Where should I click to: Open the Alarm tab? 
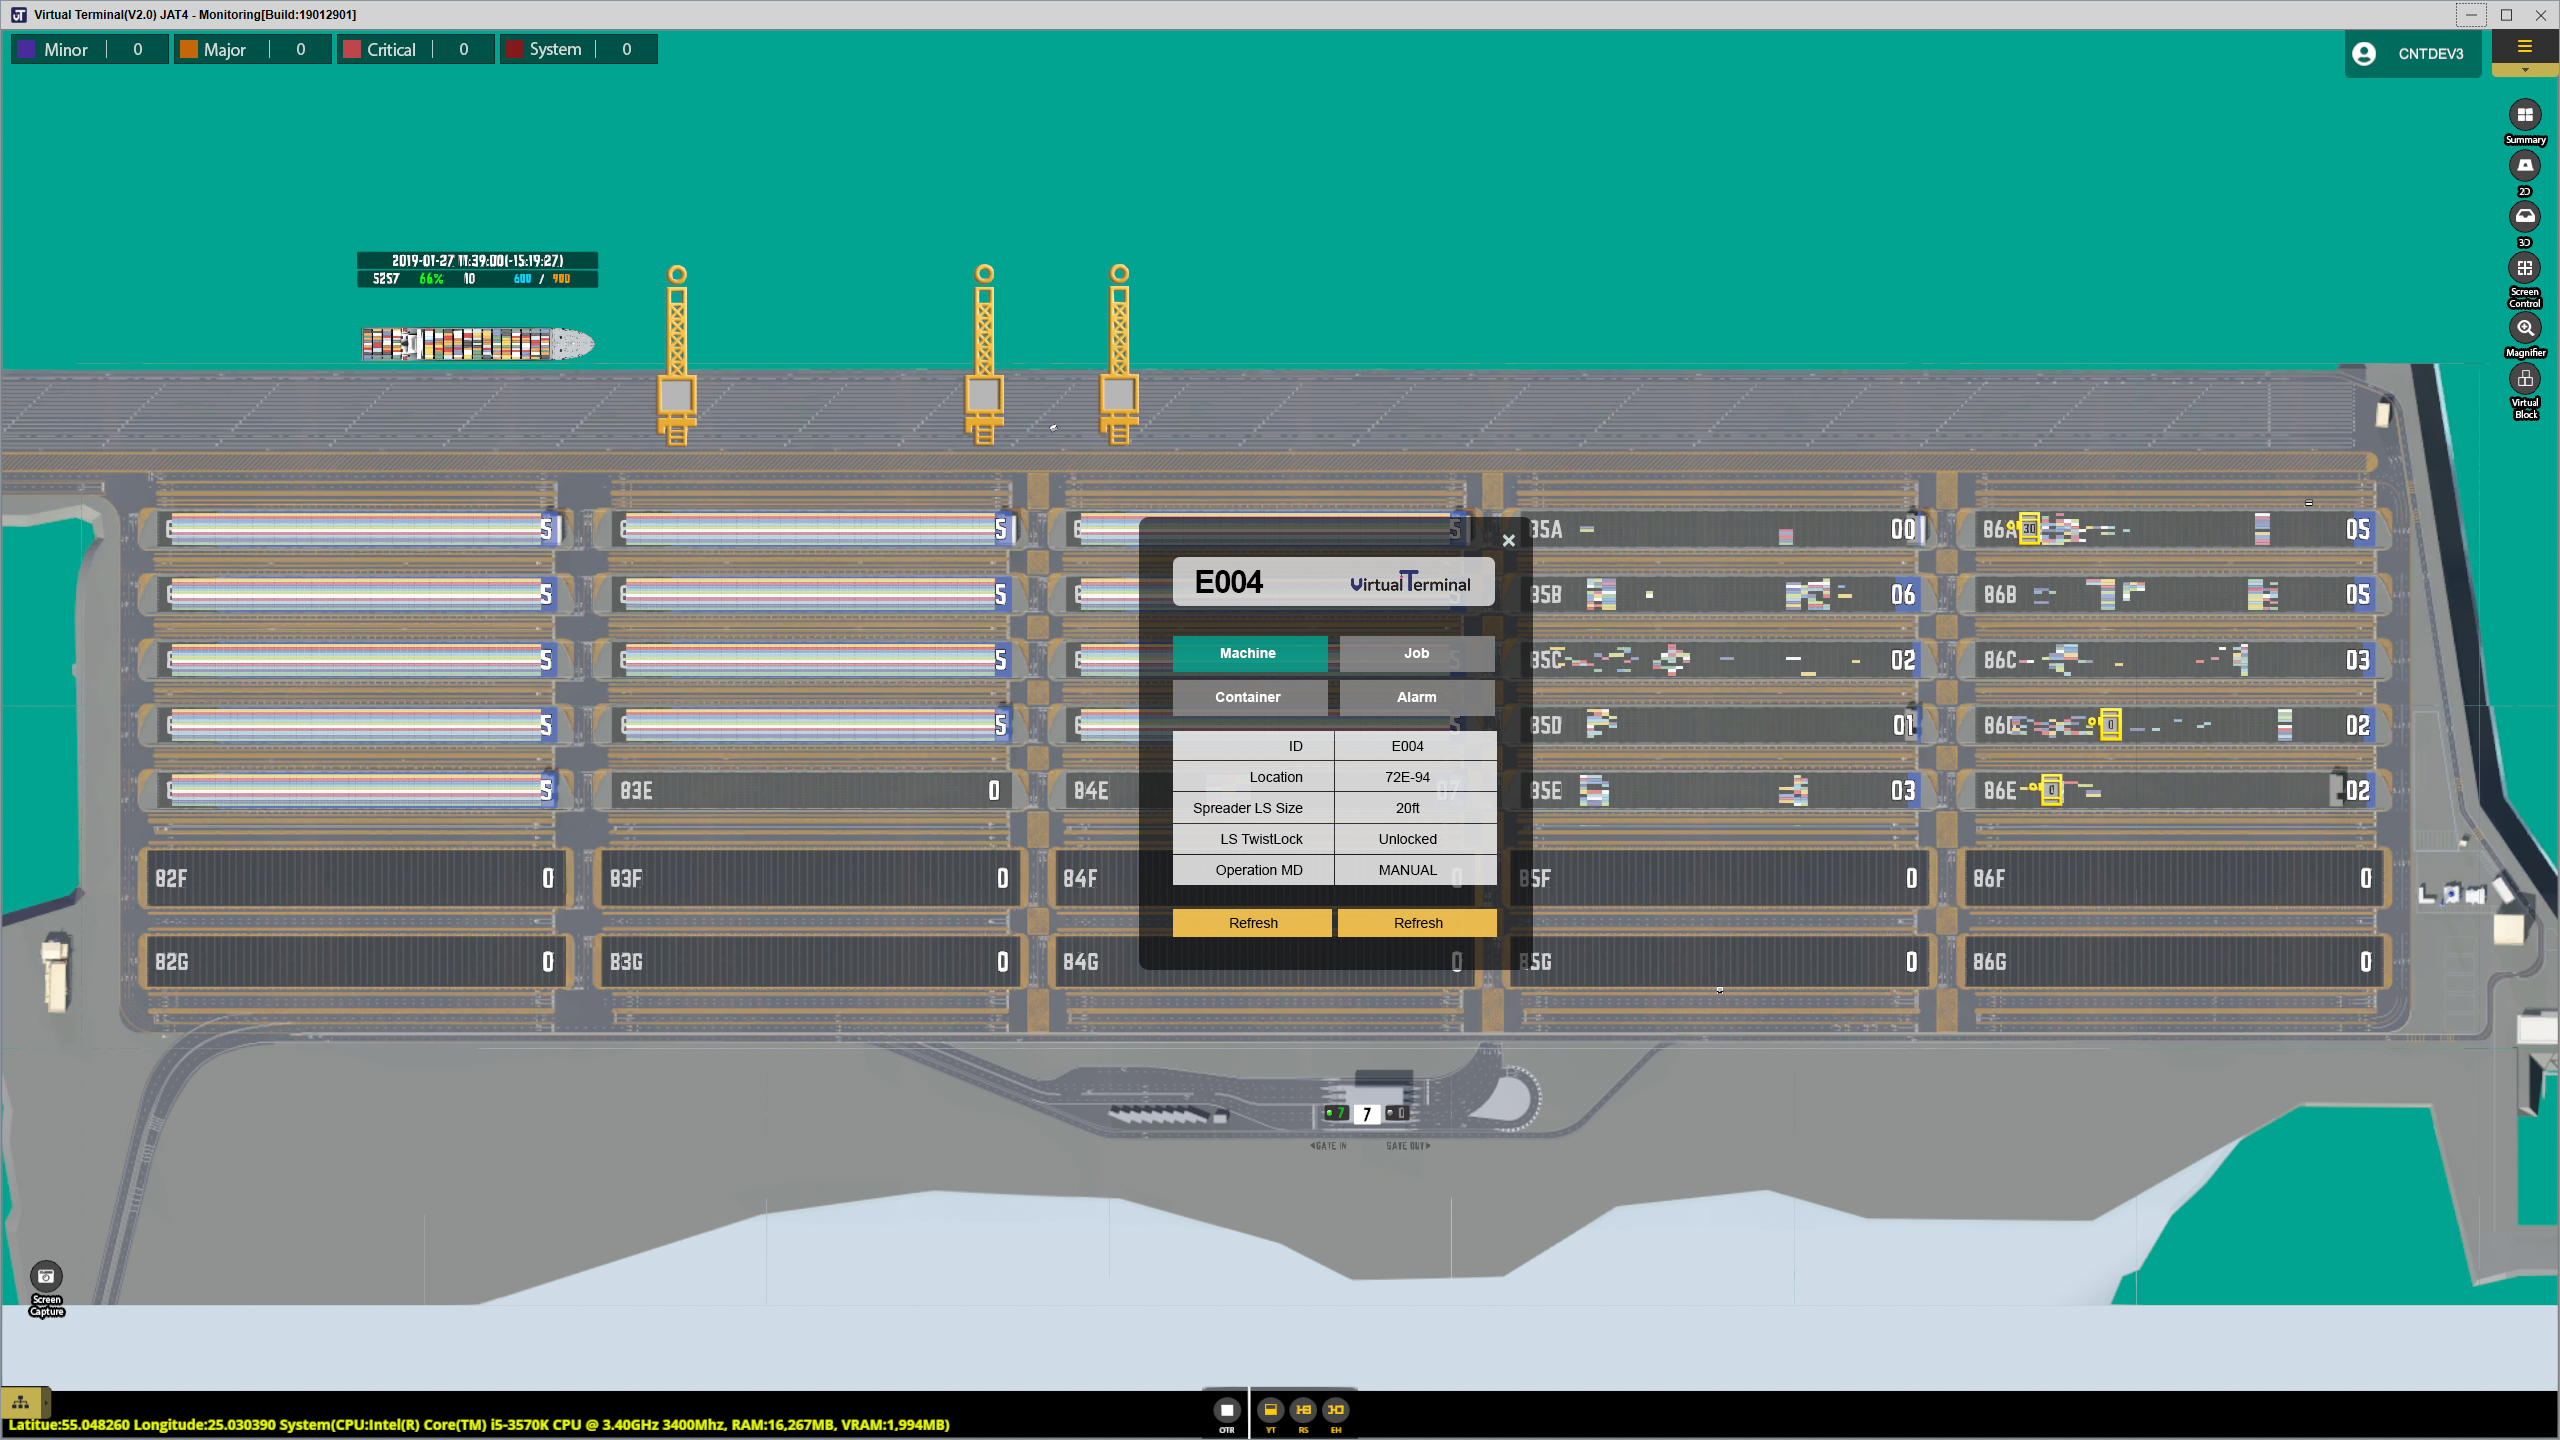pyautogui.click(x=1416, y=697)
